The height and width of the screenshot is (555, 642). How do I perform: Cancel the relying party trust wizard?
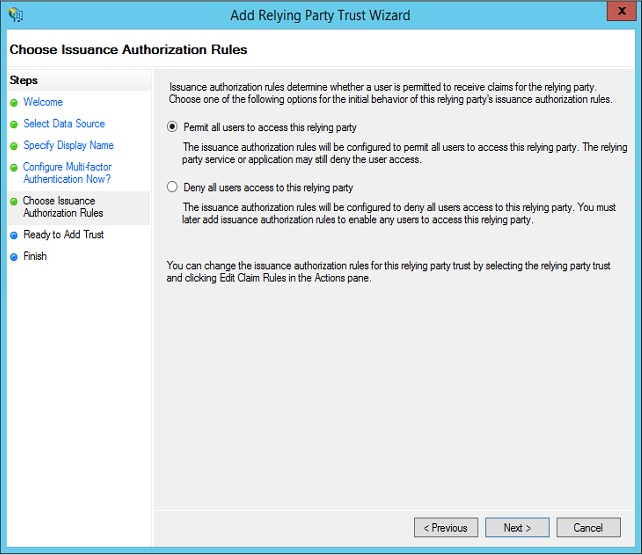pyautogui.click(x=588, y=527)
